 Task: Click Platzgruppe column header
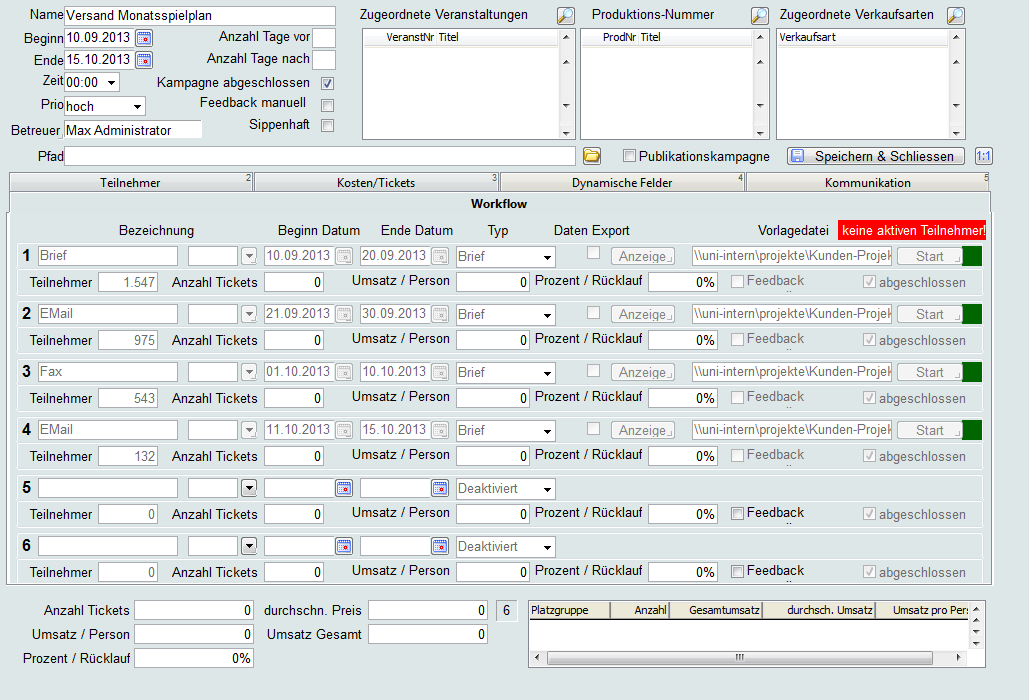pos(570,610)
